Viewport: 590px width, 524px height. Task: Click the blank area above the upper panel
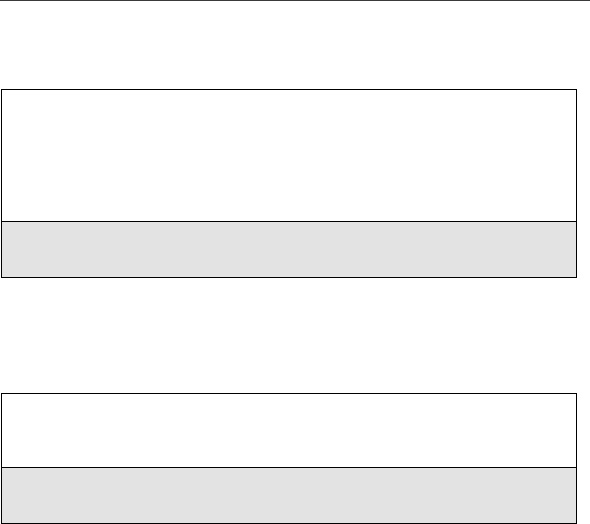click(x=289, y=45)
